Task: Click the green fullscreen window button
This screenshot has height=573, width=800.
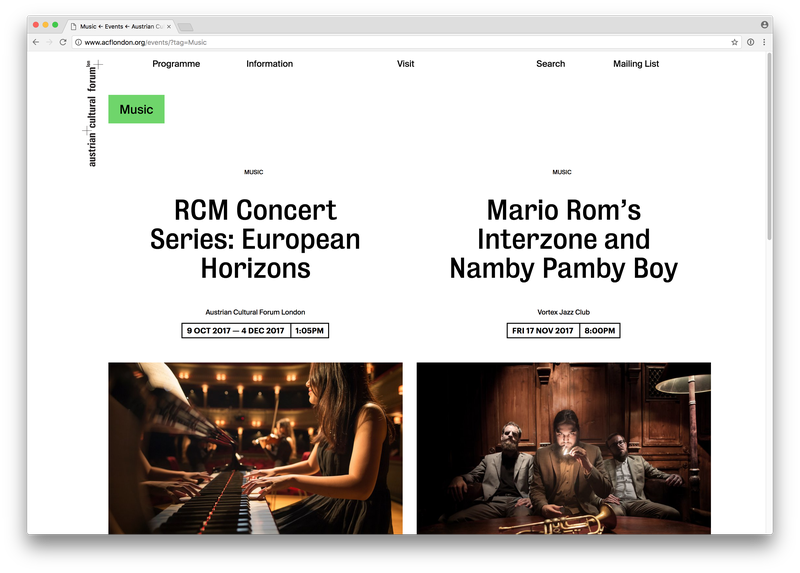Action: click(55, 24)
